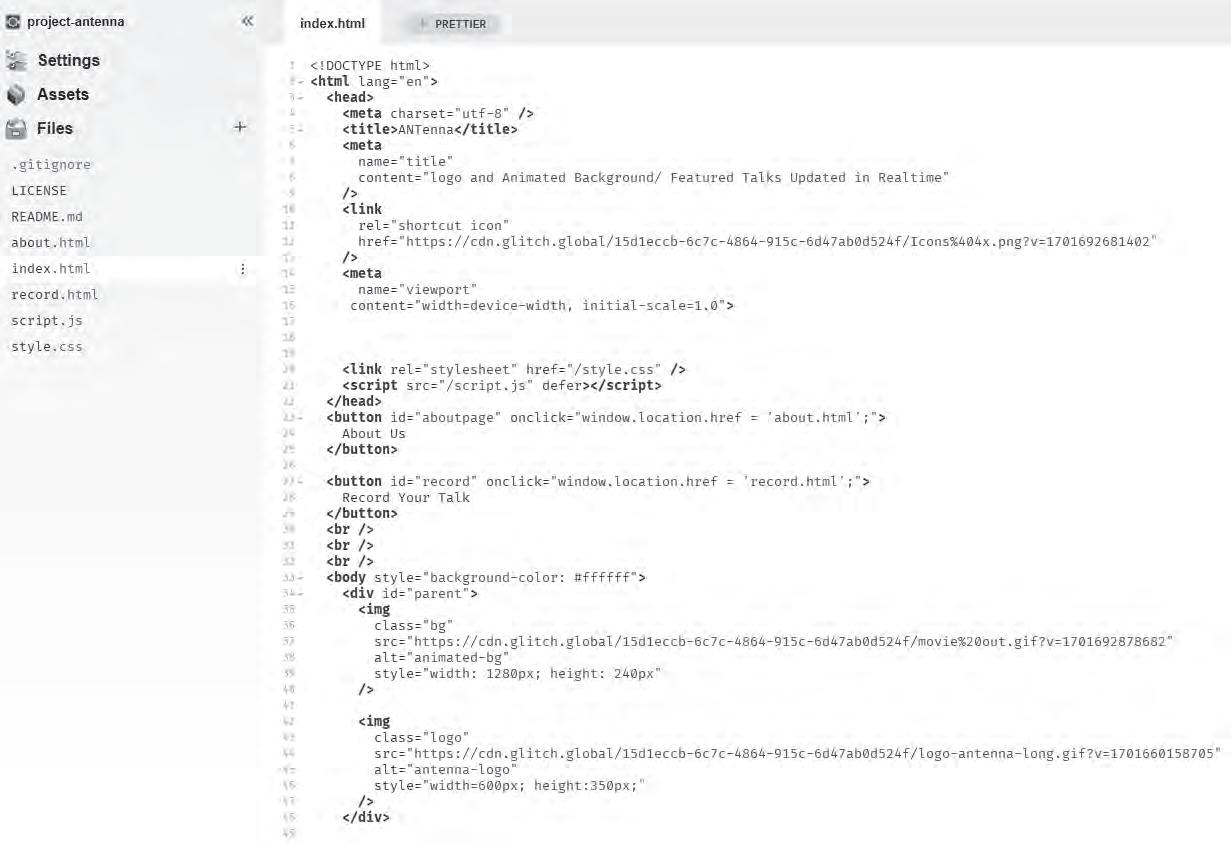Place cursor on the DOCTYPE html line

[x=370, y=66]
